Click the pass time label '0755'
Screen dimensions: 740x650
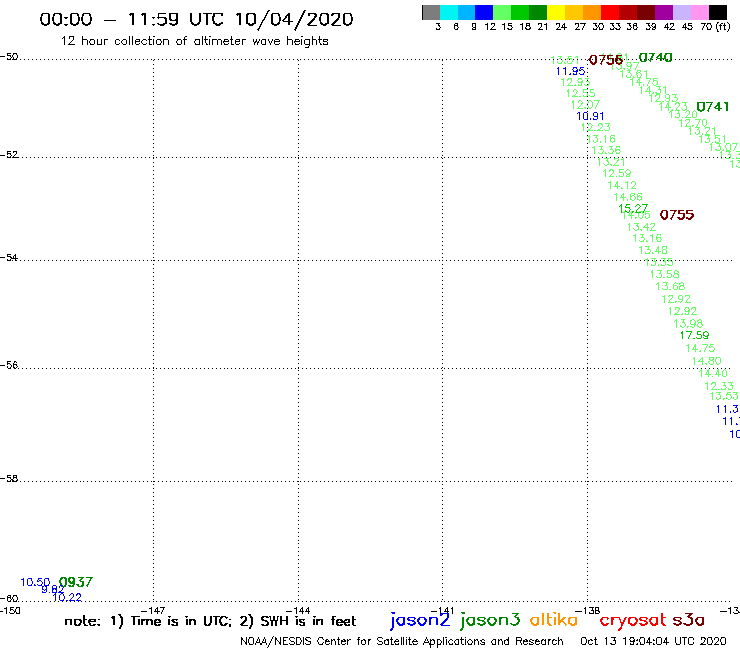pyautogui.click(x=677, y=215)
